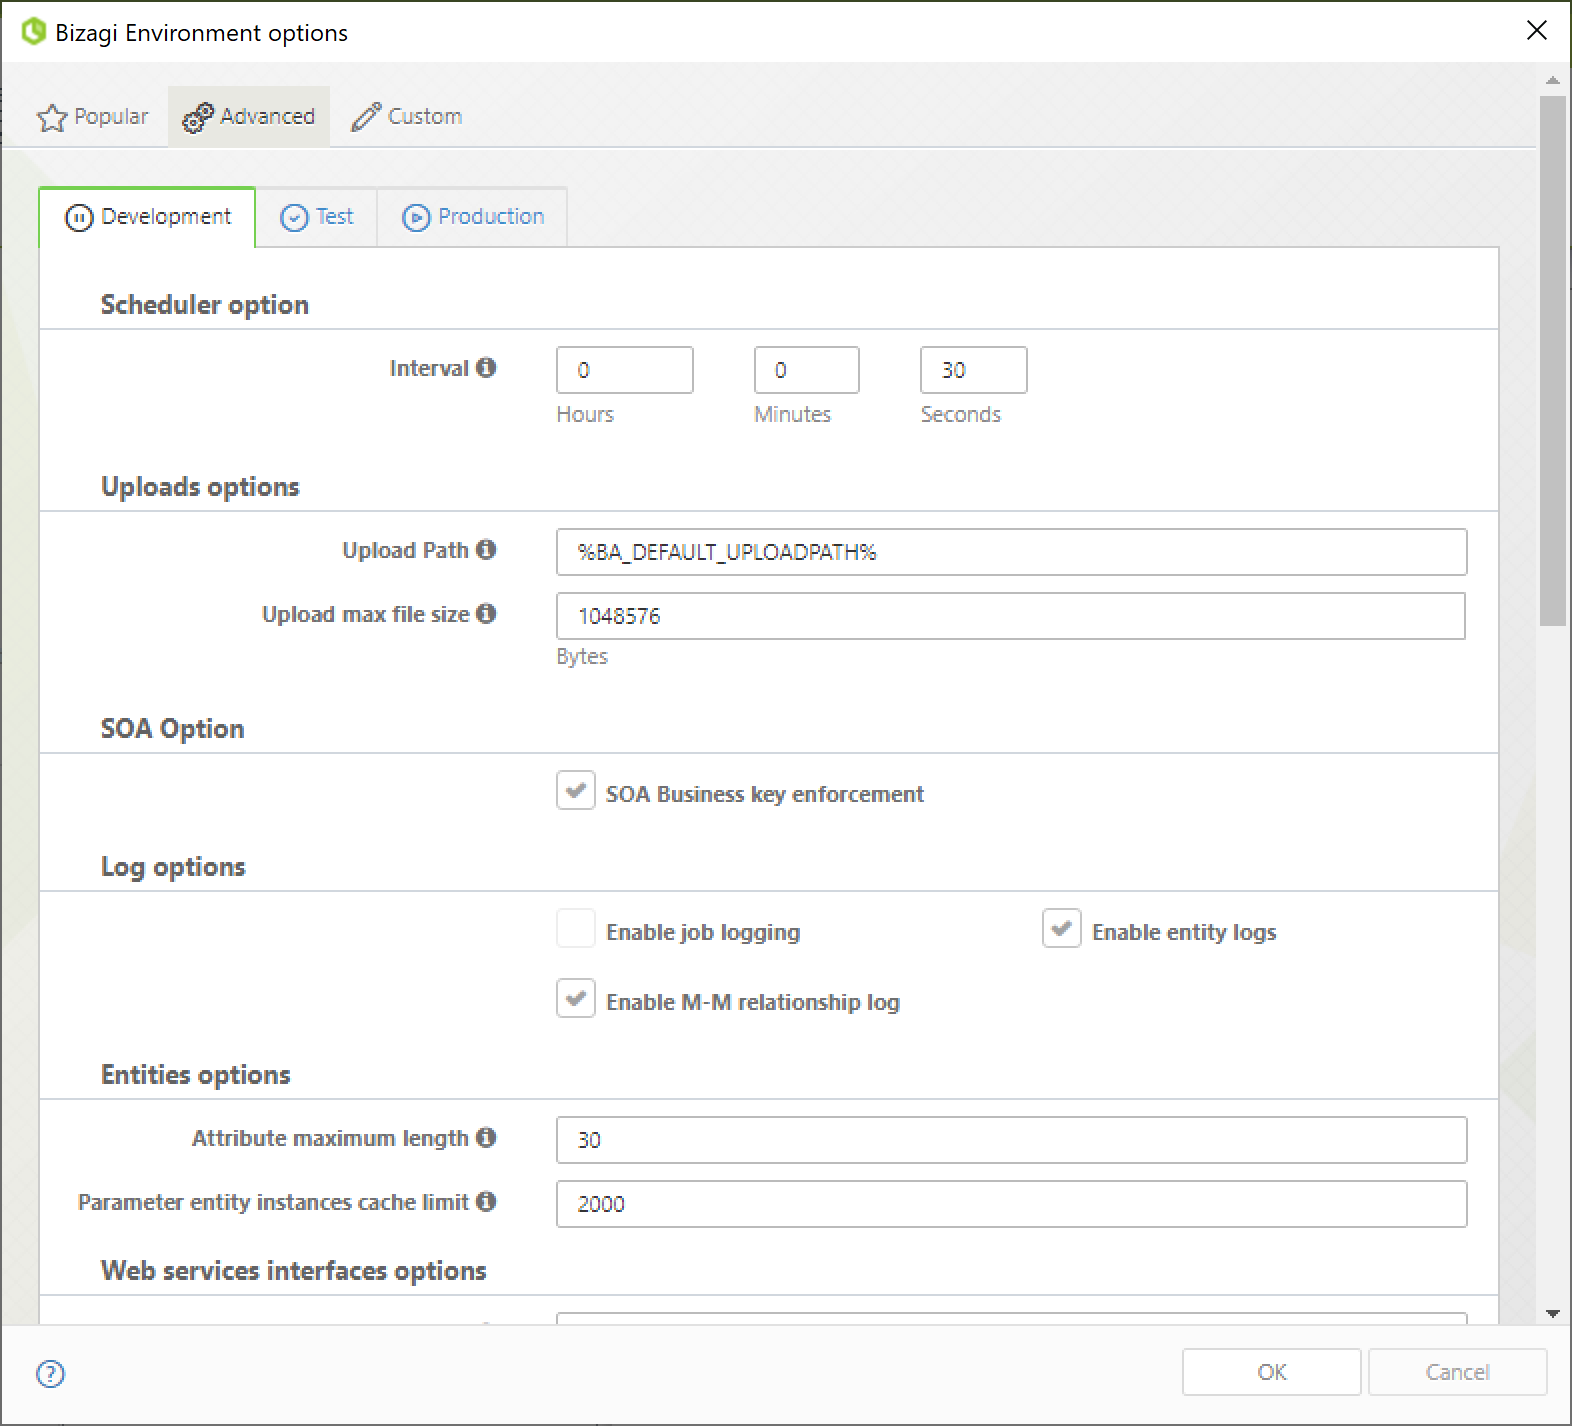Click the Interval Minutes field
This screenshot has width=1572, height=1426.
pyautogui.click(x=807, y=370)
